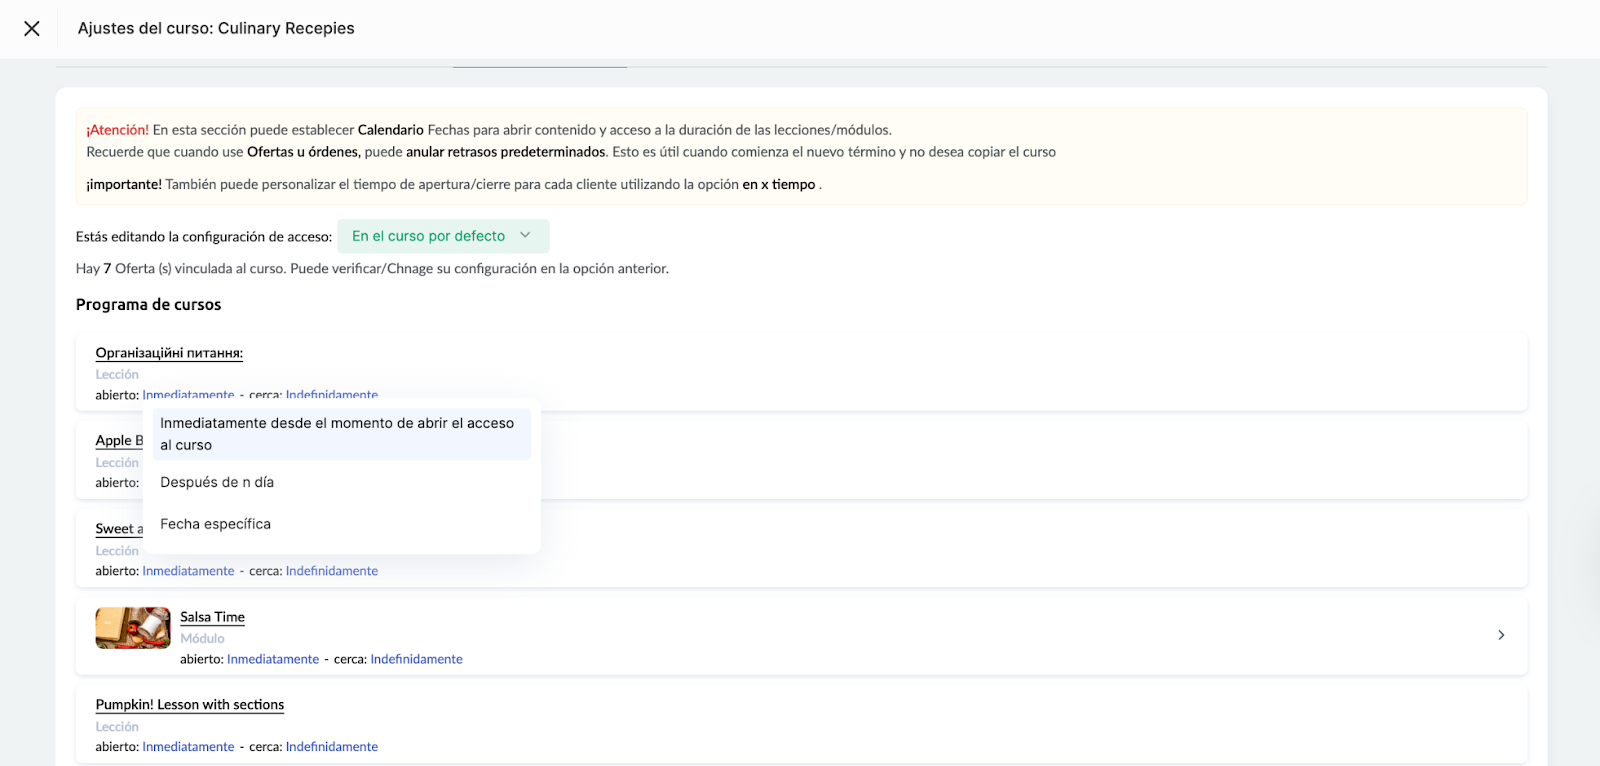Open the Apple lesson title link
Screen dimensions: 1600x766
click(x=118, y=441)
